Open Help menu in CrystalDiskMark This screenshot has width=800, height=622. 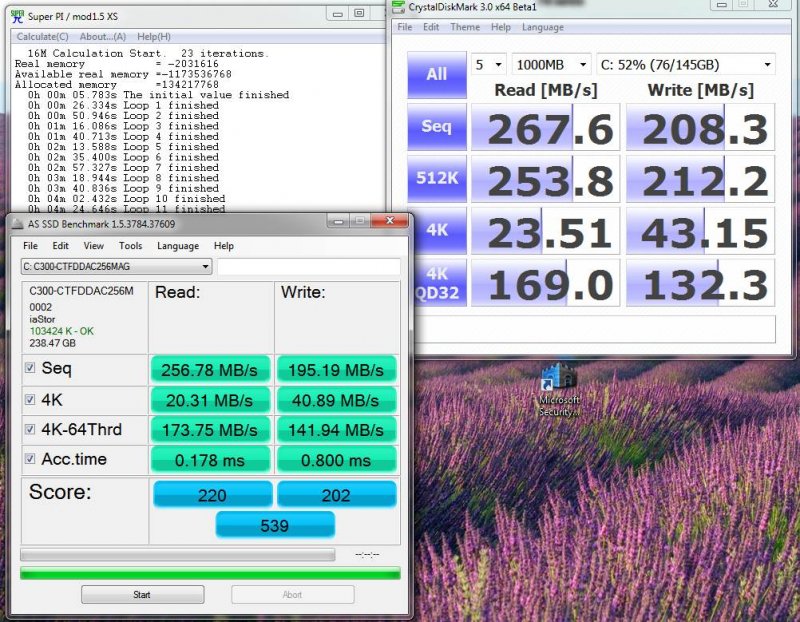(501, 27)
